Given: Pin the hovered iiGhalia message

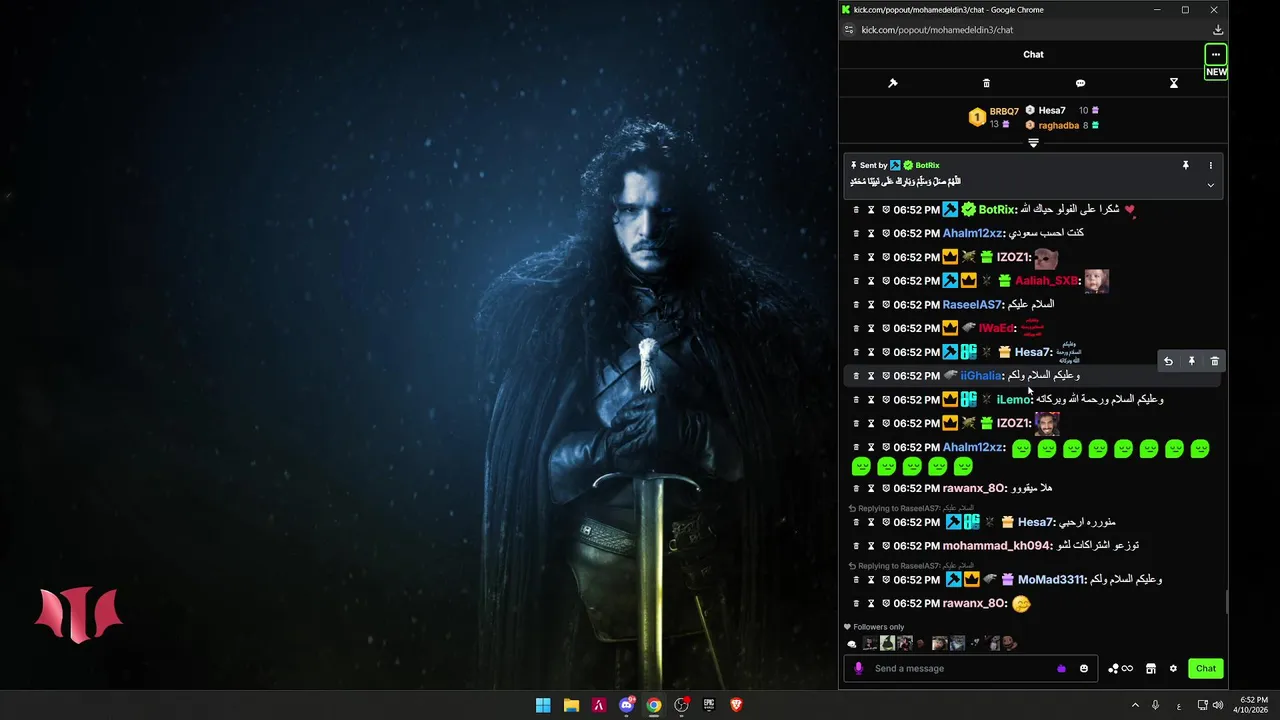Looking at the screenshot, I should [1191, 361].
